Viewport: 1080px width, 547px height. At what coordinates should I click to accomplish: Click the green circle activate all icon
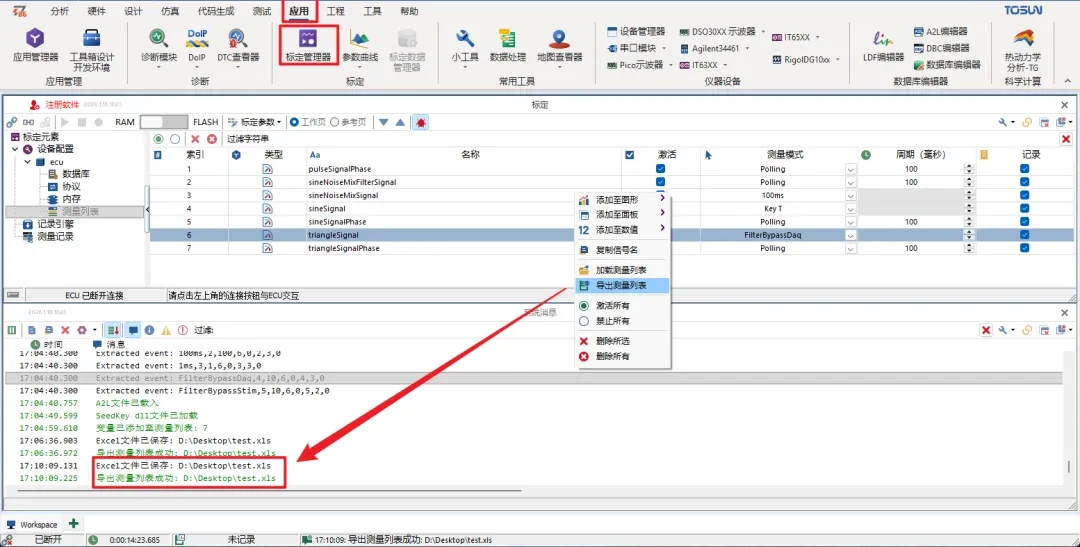tap(158, 139)
